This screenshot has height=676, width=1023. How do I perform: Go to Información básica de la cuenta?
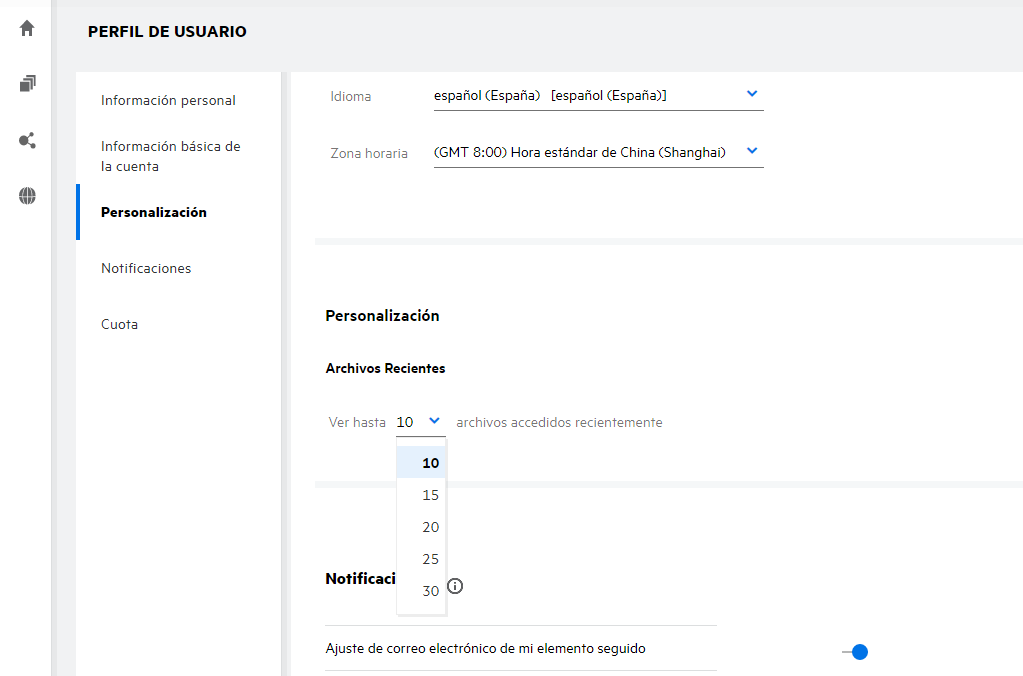[x=170, y=156]
